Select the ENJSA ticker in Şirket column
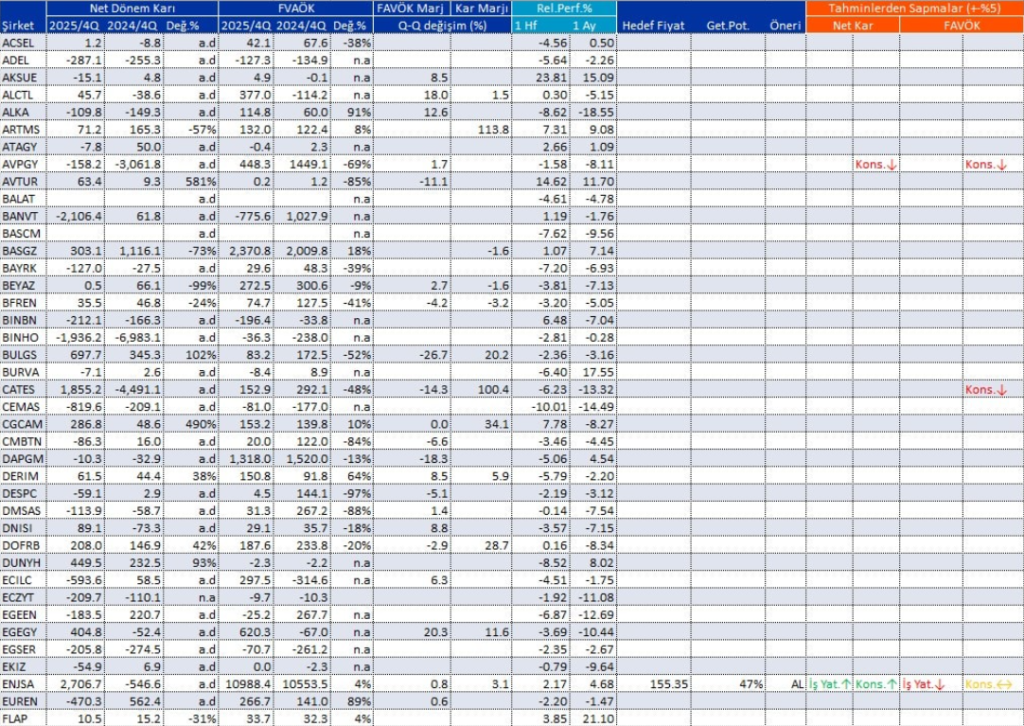The height and width of the screenshot is (726, 1024). (20, 685)
